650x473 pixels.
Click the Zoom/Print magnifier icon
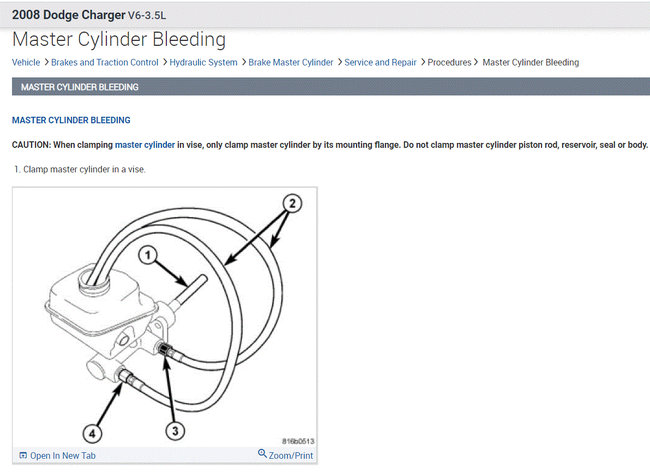(x=262, y=453)
